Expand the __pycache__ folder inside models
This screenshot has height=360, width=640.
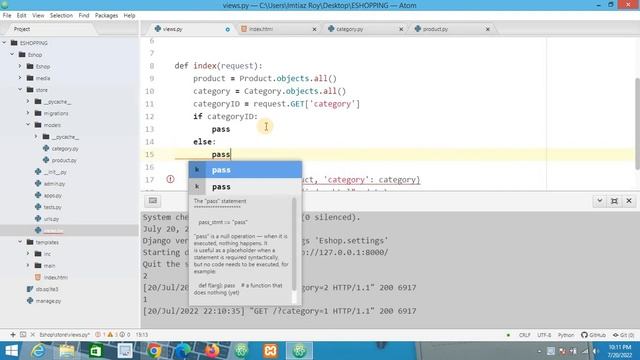click(36, 137)
